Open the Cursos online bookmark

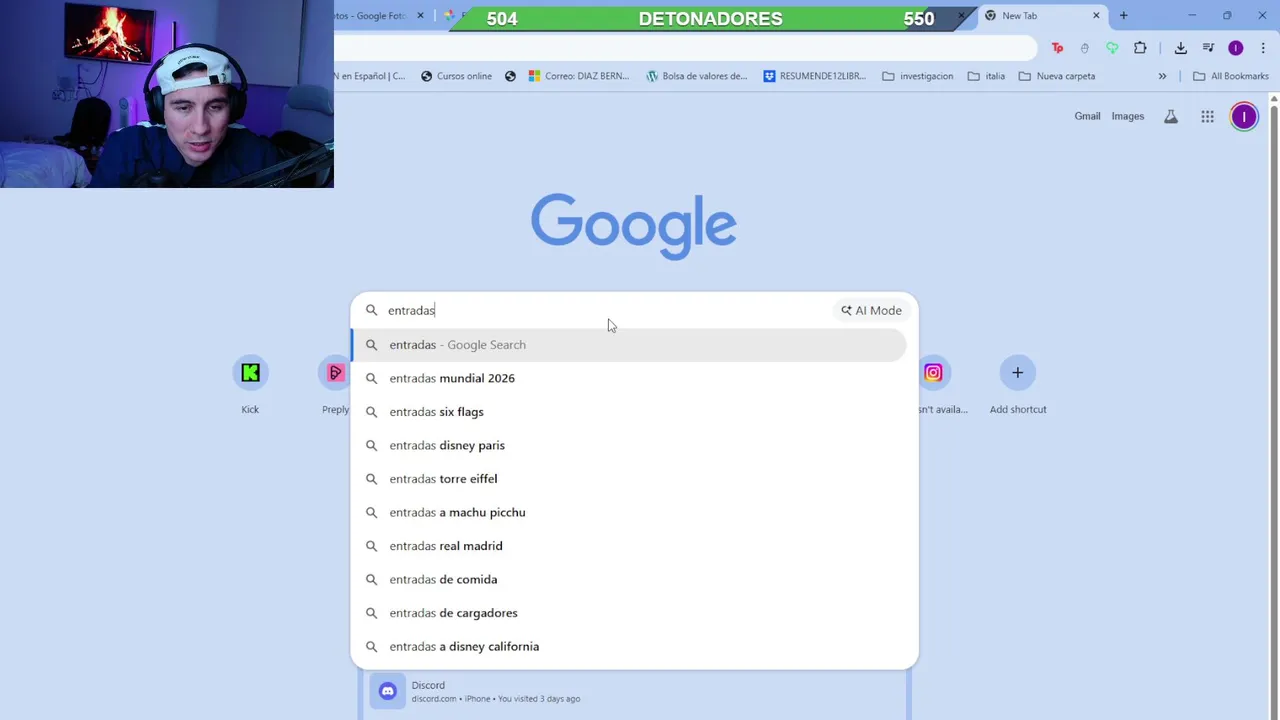[x=456, y=76]
